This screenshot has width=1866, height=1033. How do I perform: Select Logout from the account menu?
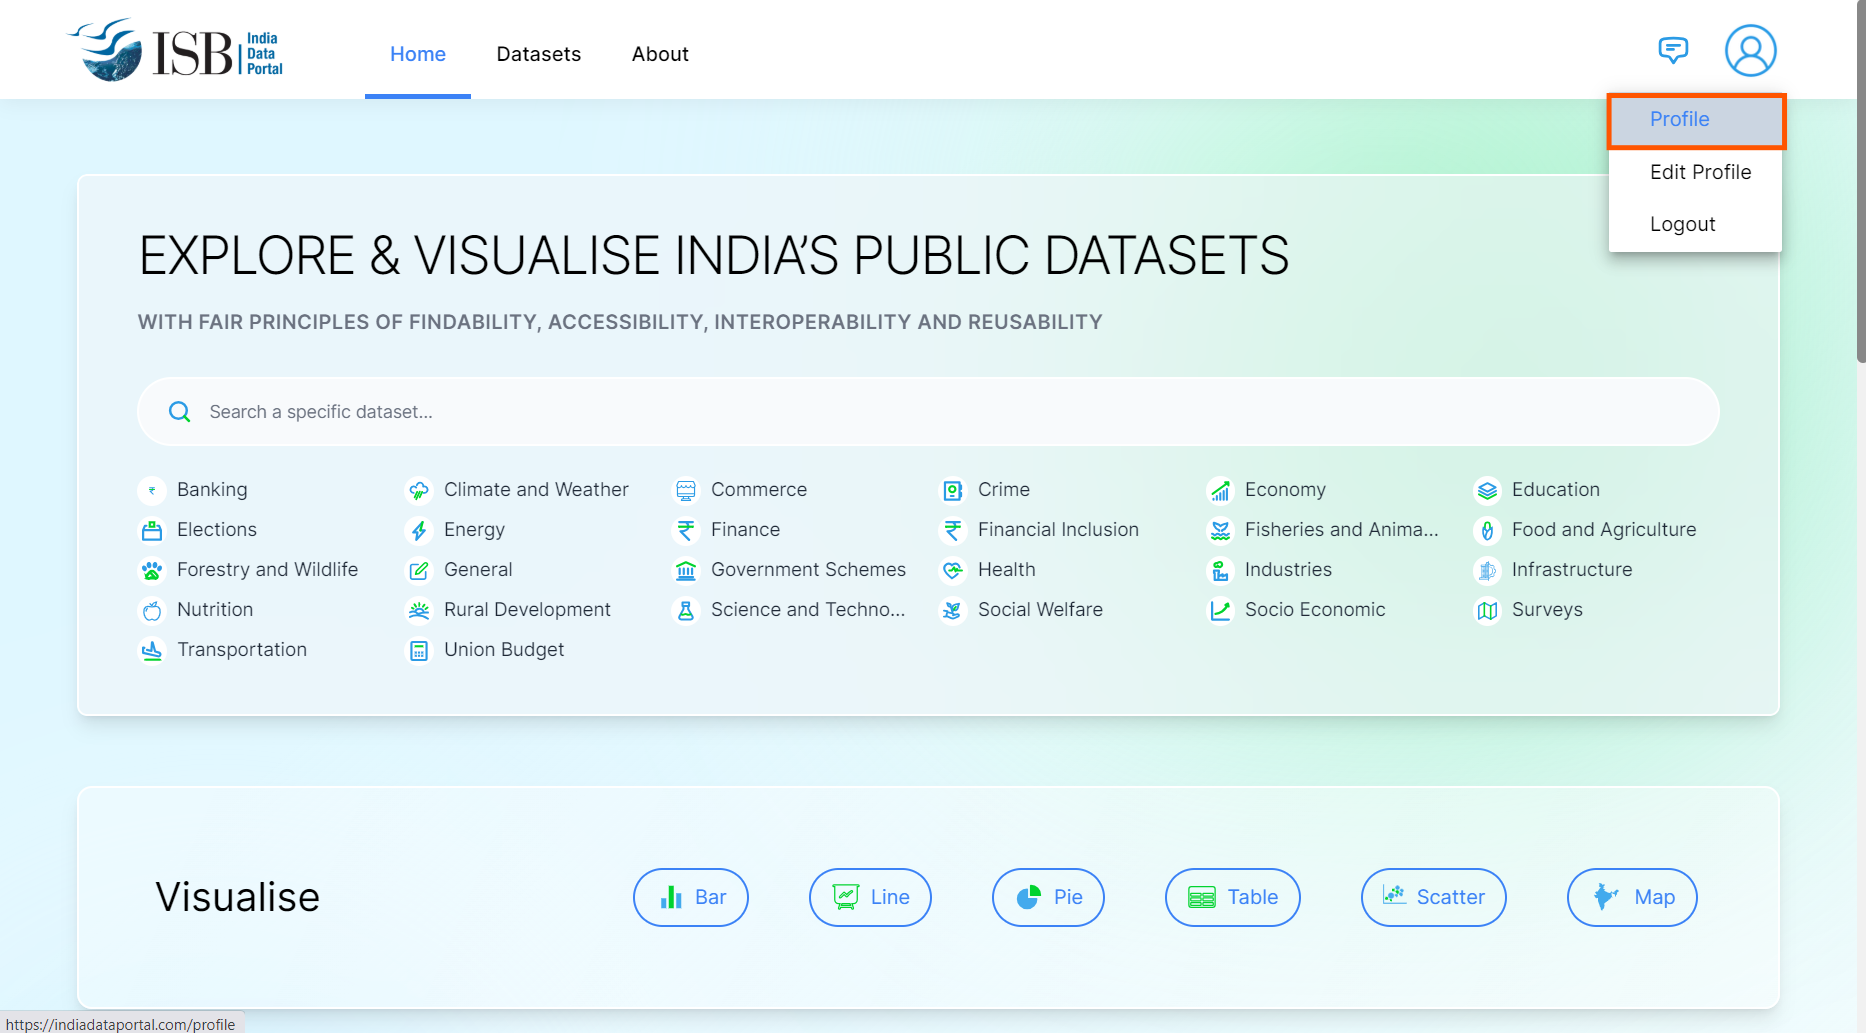click(1695, 224)
